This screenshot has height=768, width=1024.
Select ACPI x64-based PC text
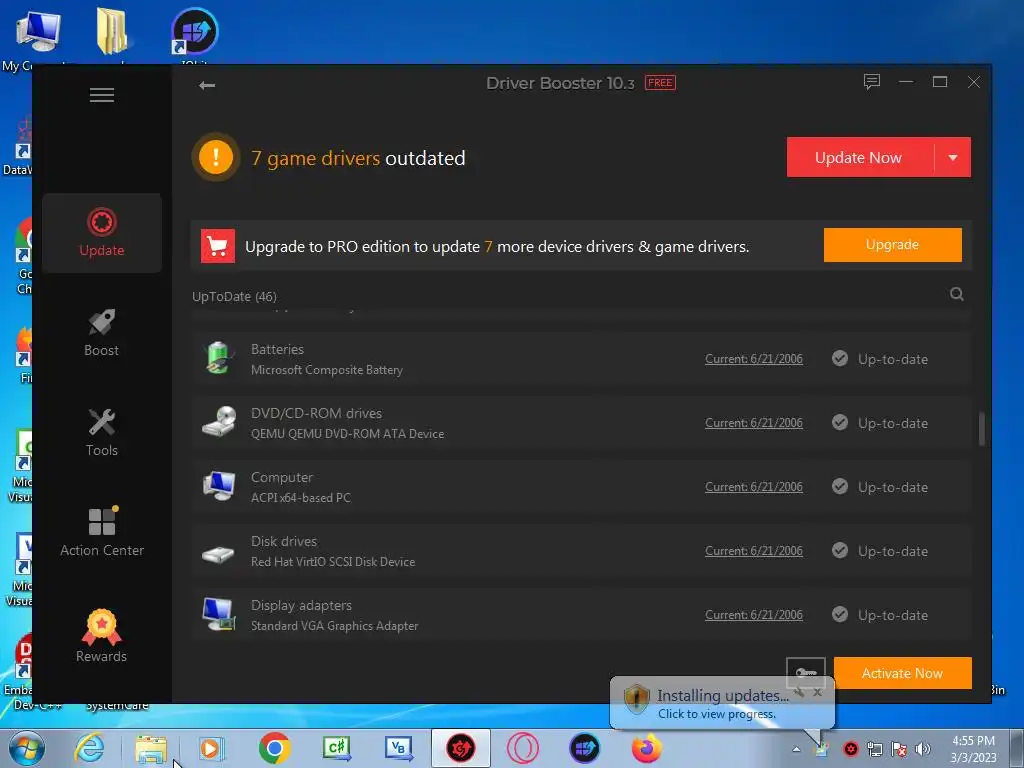[x=300, y=498]
